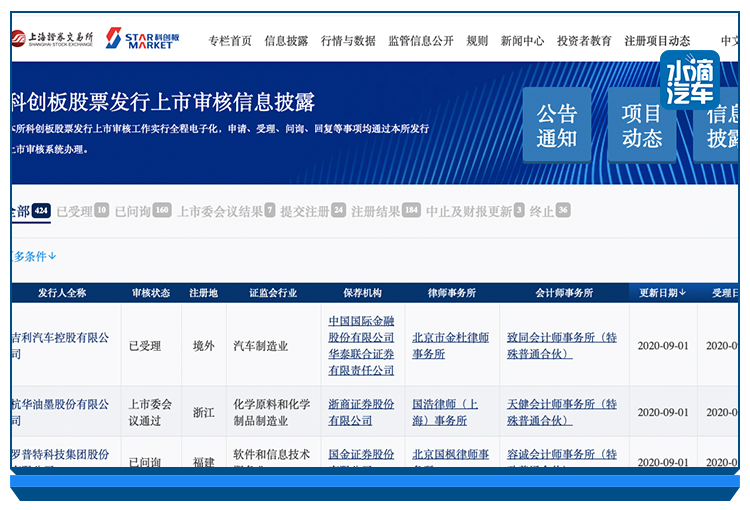
Task: Click the 审核状态 column header
Action: [x=151, y=293]
